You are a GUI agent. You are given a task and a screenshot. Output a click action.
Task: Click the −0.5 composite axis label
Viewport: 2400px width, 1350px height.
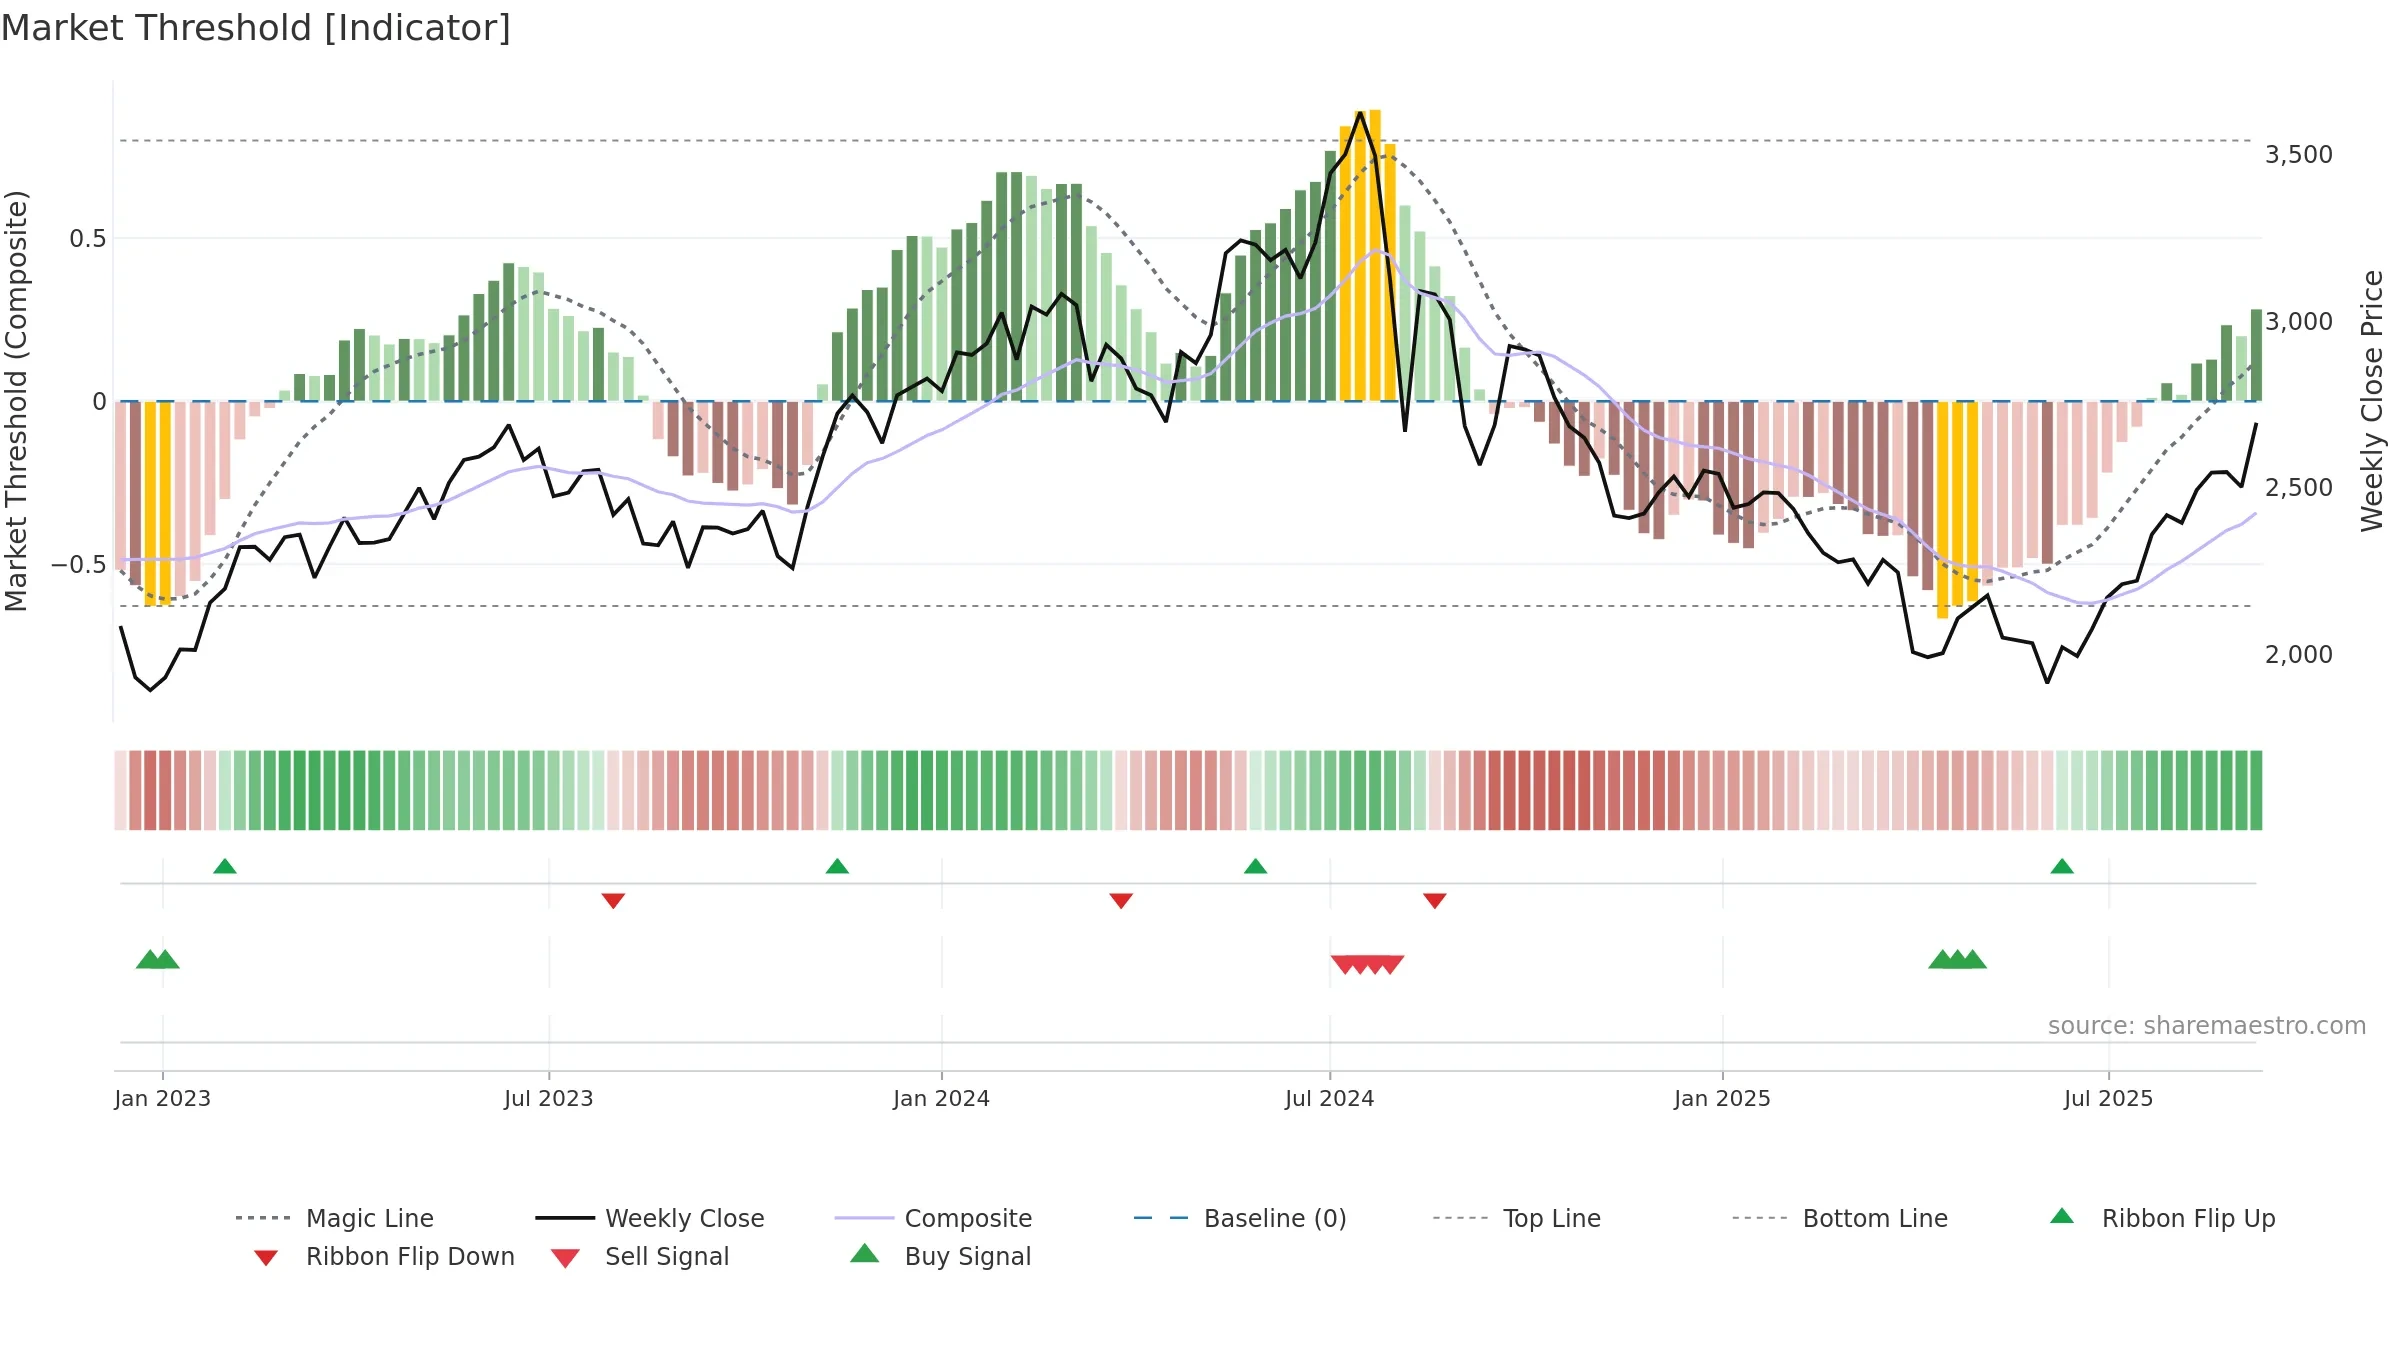pos(79,564)
